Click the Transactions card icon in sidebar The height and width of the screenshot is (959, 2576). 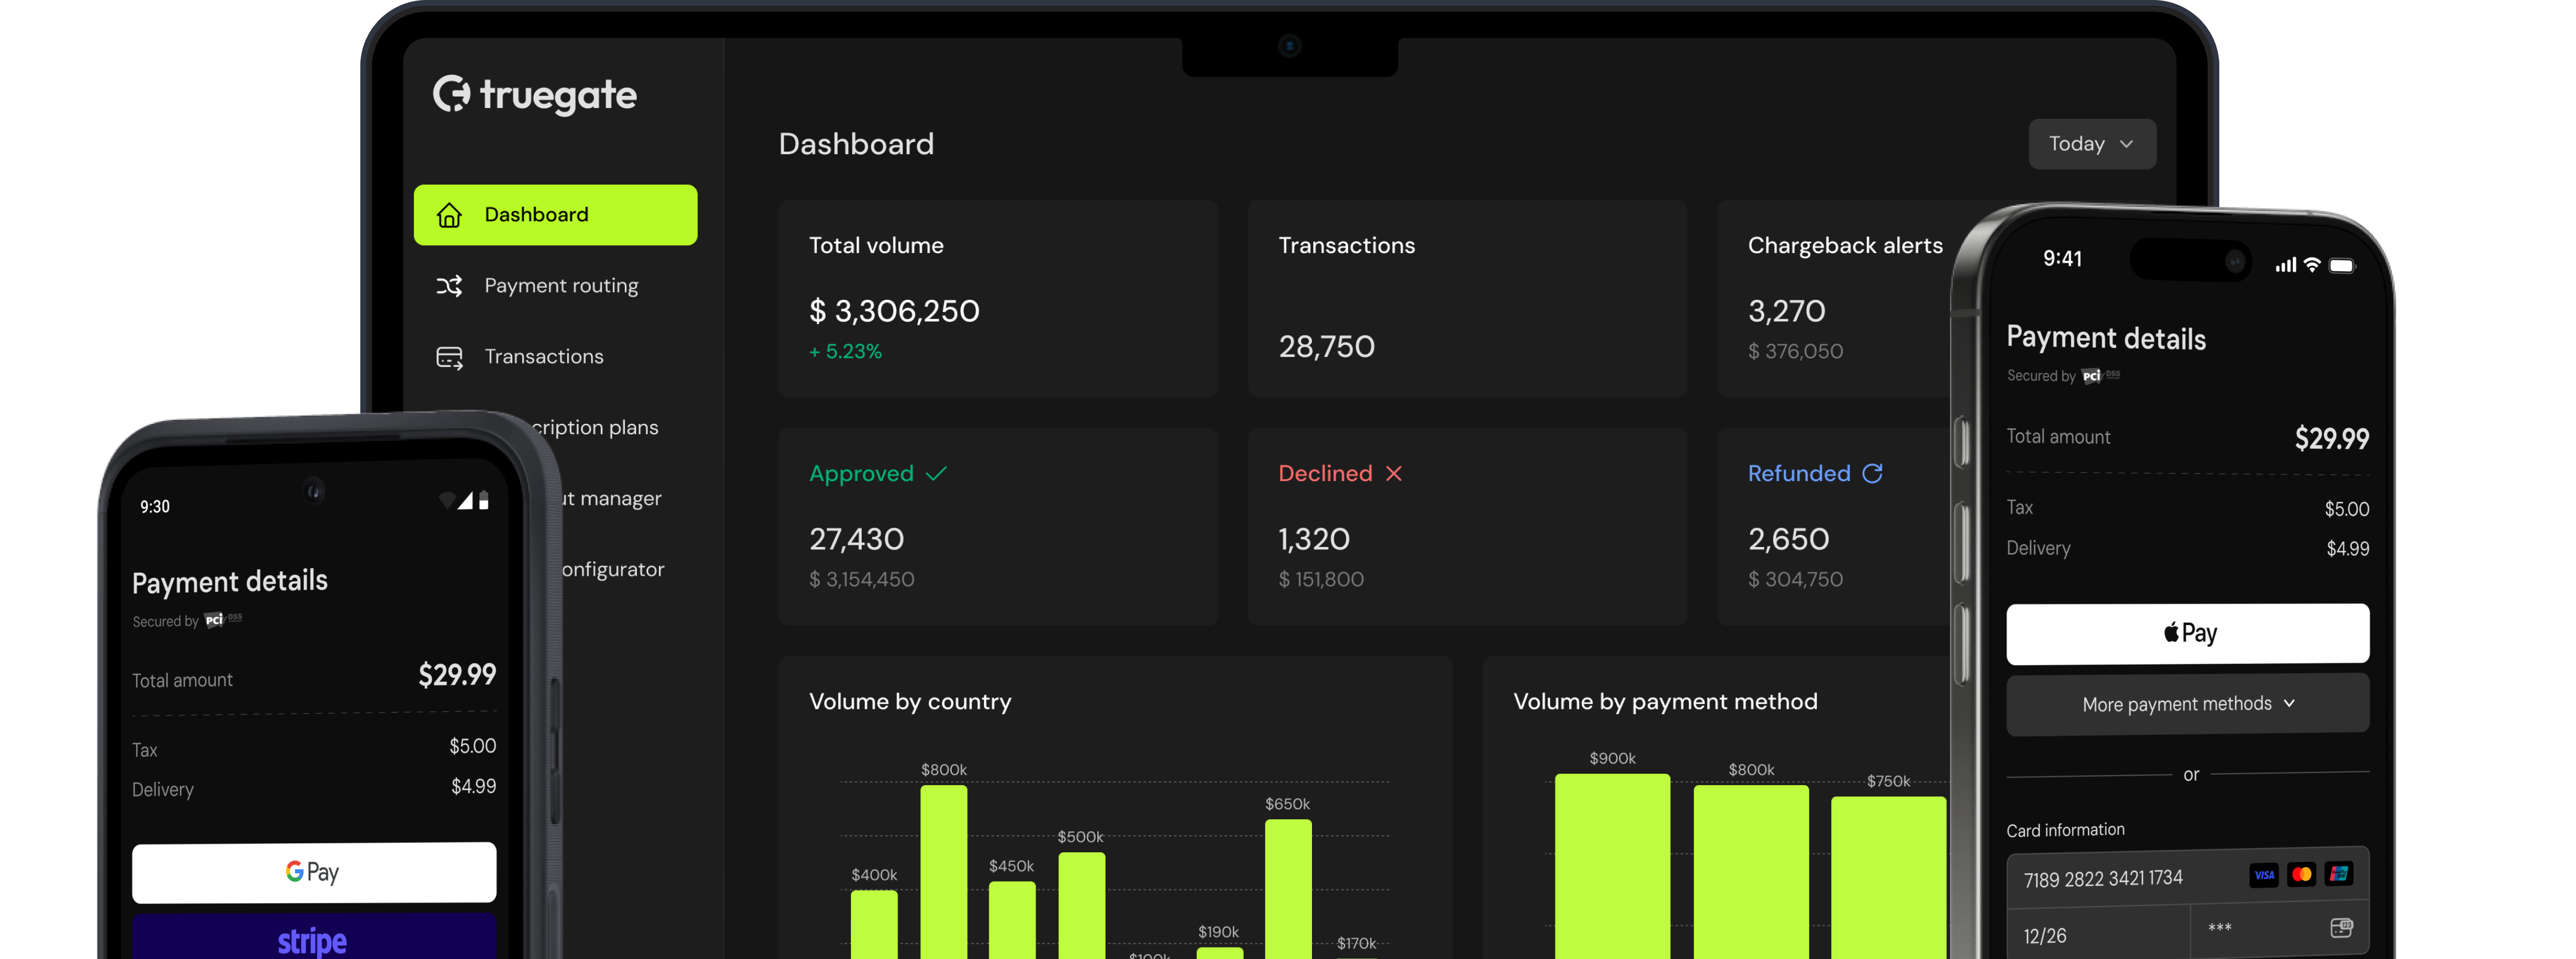[449, 357]
